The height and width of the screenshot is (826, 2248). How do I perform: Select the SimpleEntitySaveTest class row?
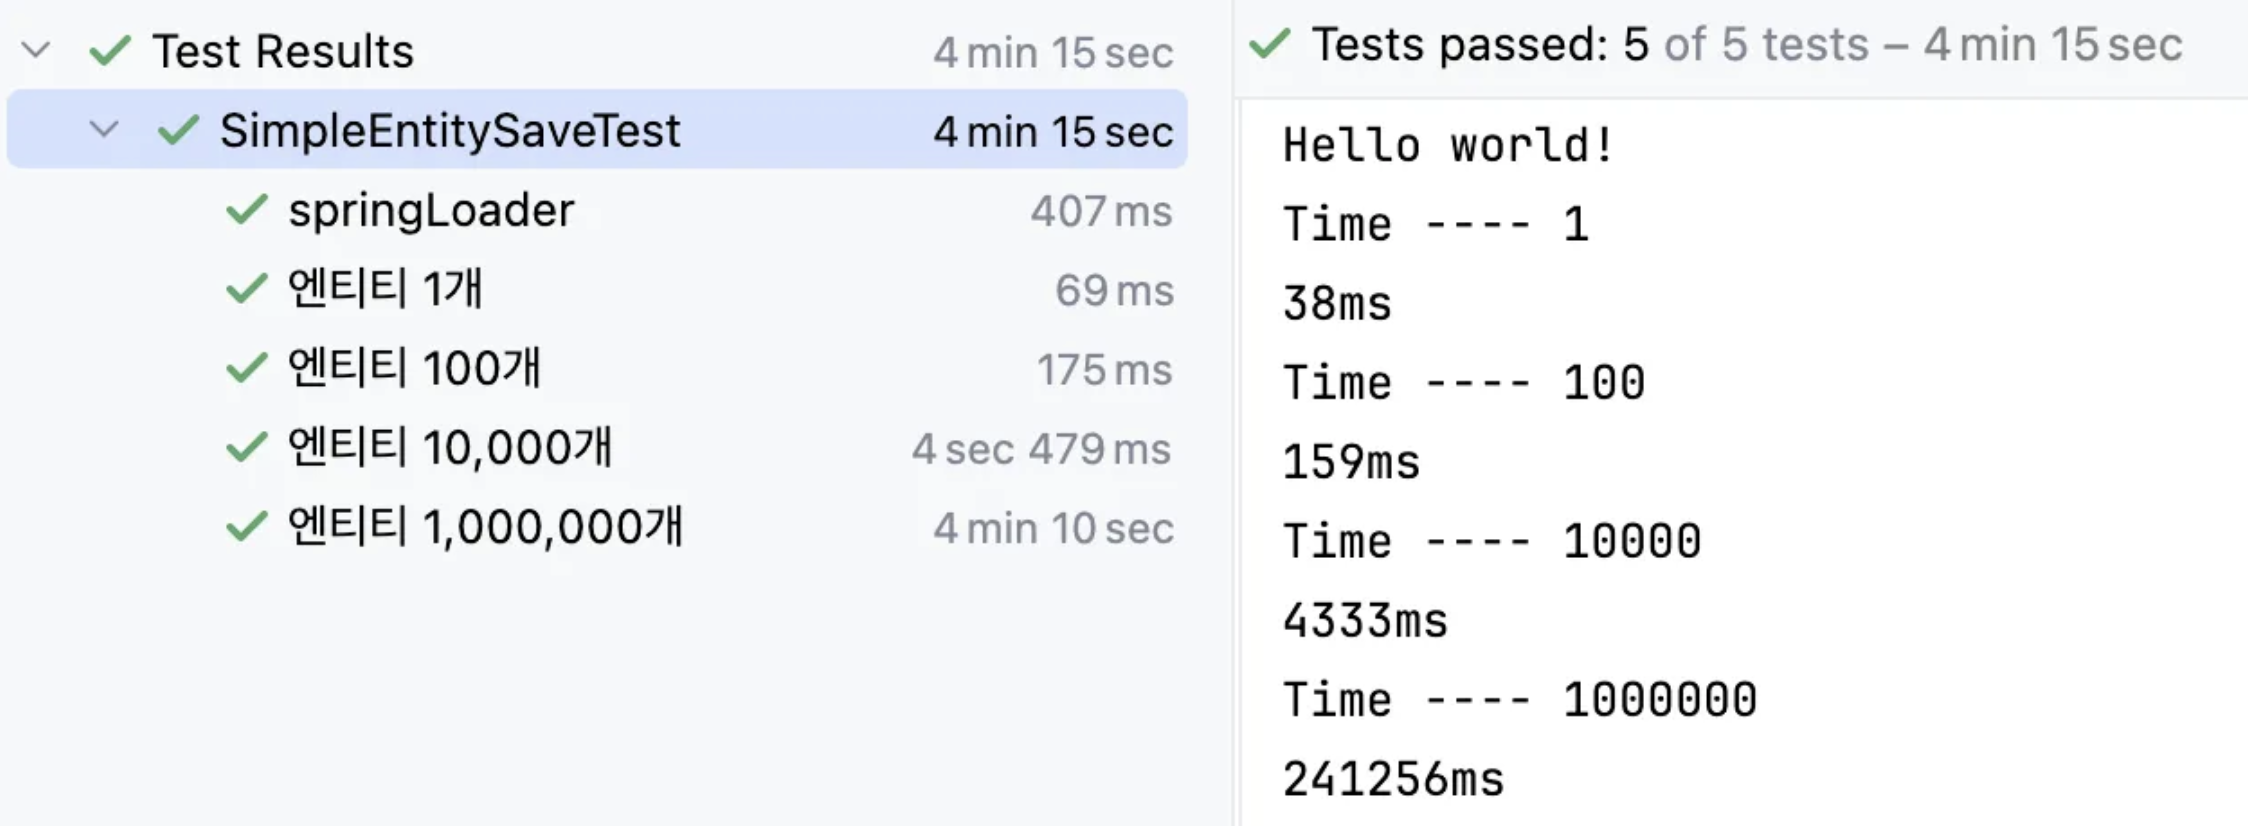pos(598,129)
